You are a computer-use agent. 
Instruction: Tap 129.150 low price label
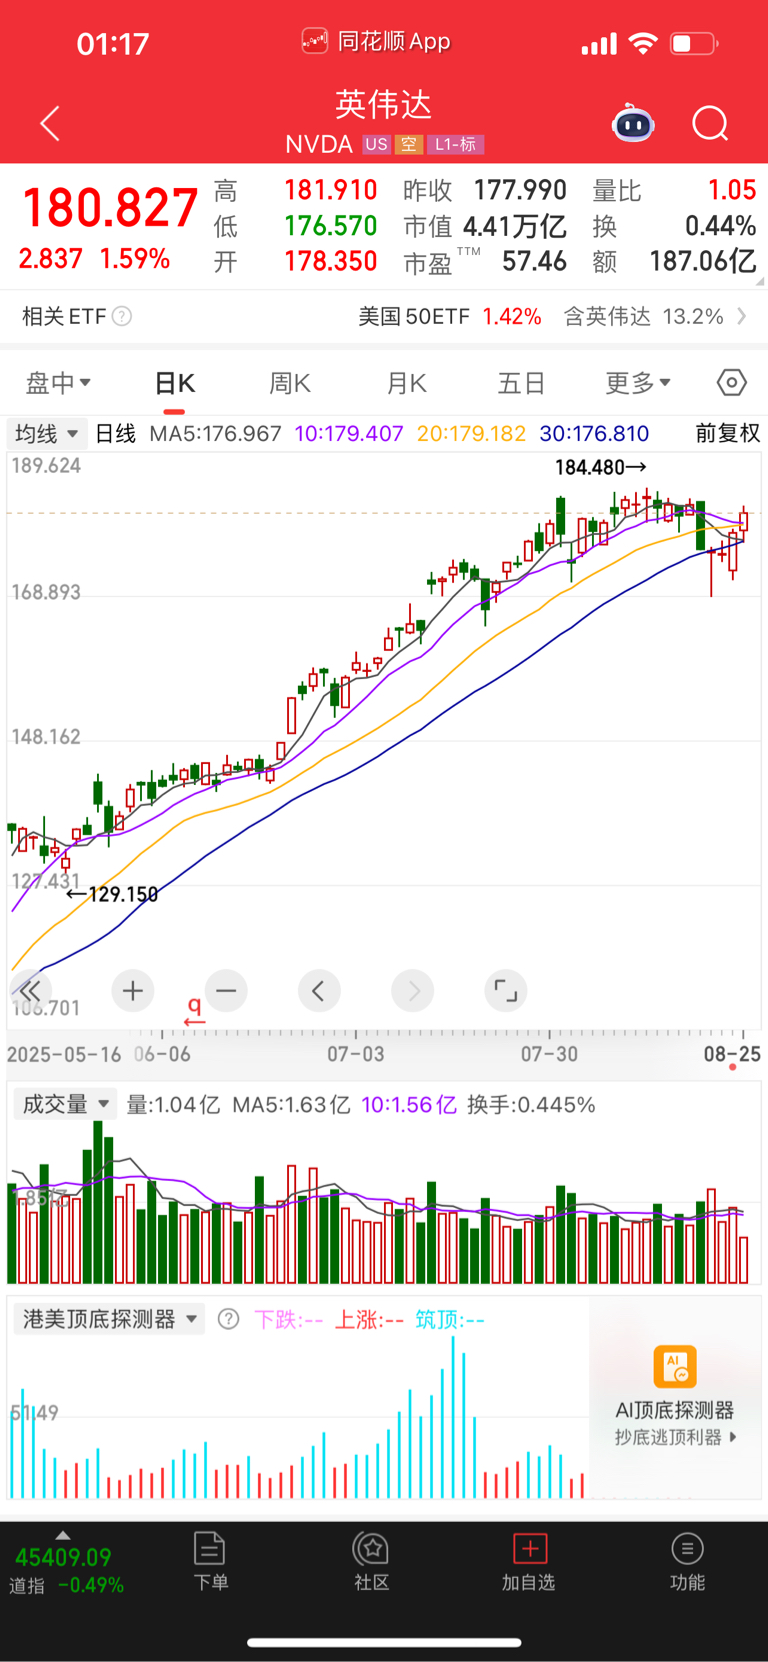(112, 894)
